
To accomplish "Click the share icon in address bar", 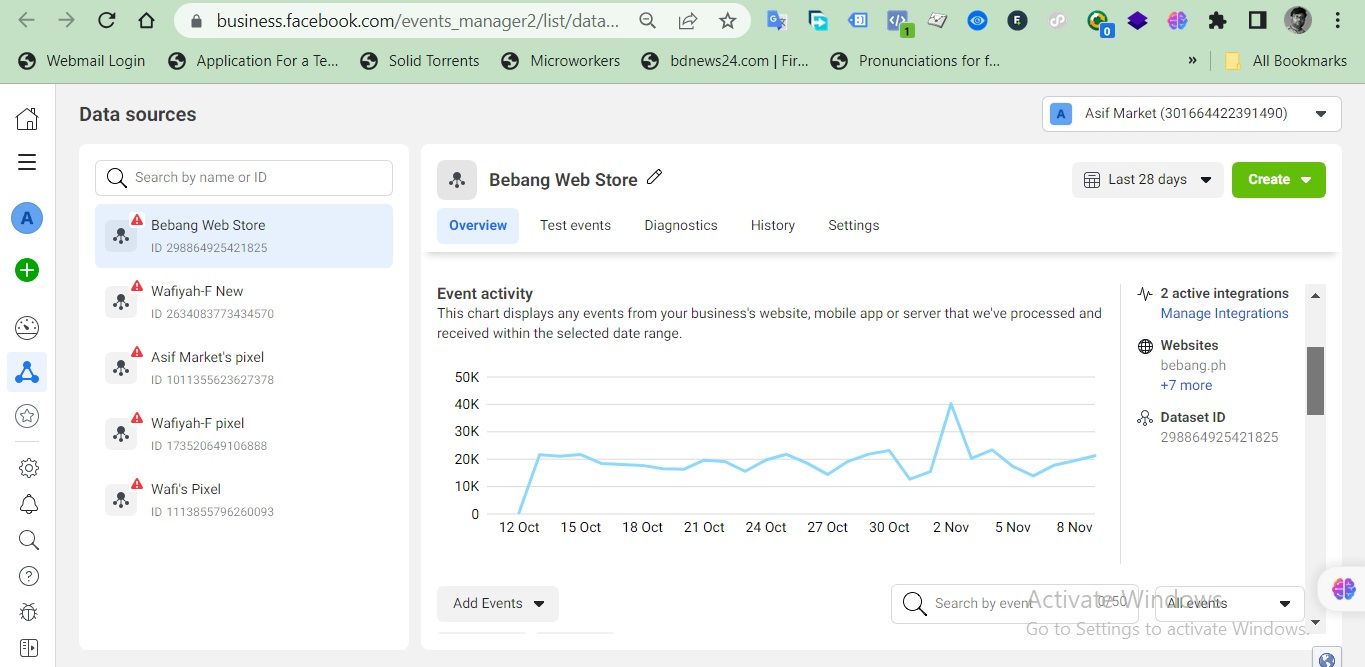I will pyautogui.click(x=688, y=20).
